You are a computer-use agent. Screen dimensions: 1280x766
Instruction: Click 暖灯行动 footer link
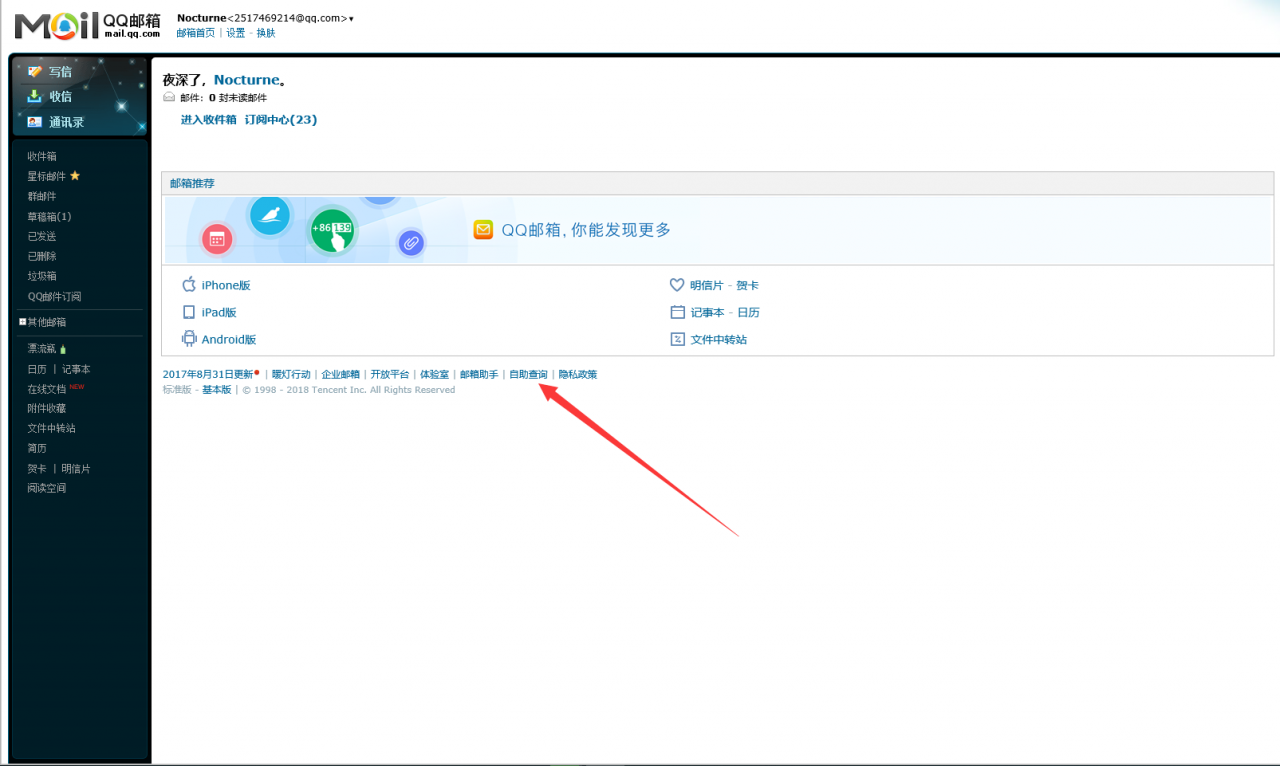[x=291, y=374]
